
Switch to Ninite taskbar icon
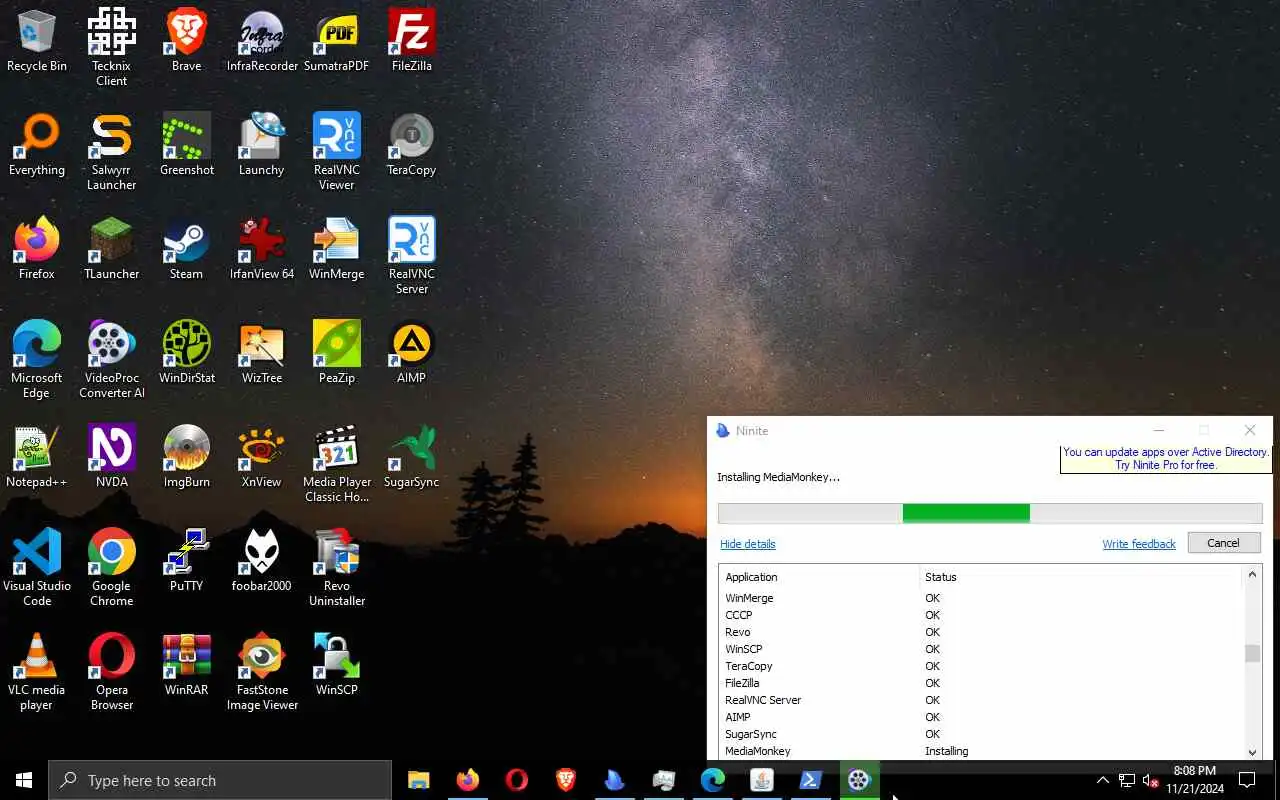click(x=614, y=780)
